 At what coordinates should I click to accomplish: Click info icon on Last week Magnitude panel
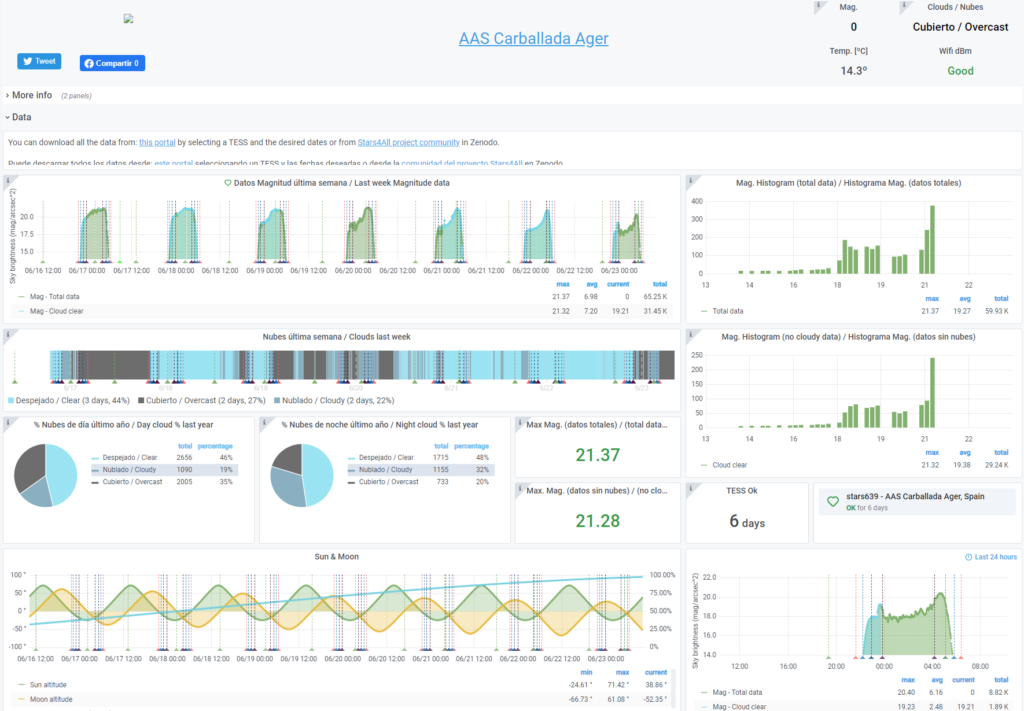9,181
